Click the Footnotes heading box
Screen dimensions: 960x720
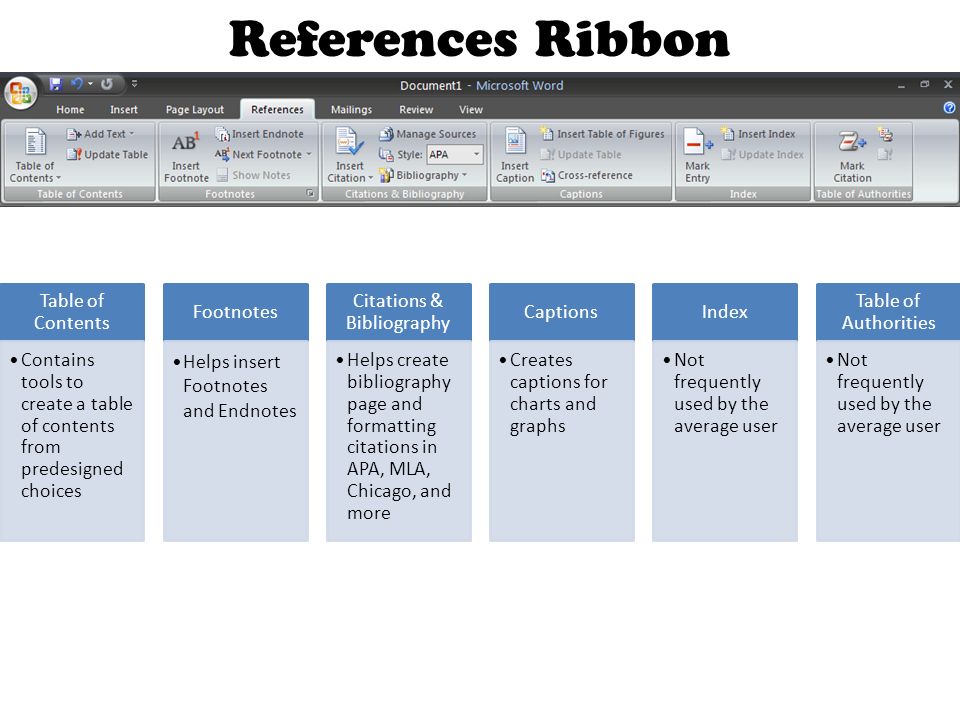pyautogui.click(x=236, y=312)
